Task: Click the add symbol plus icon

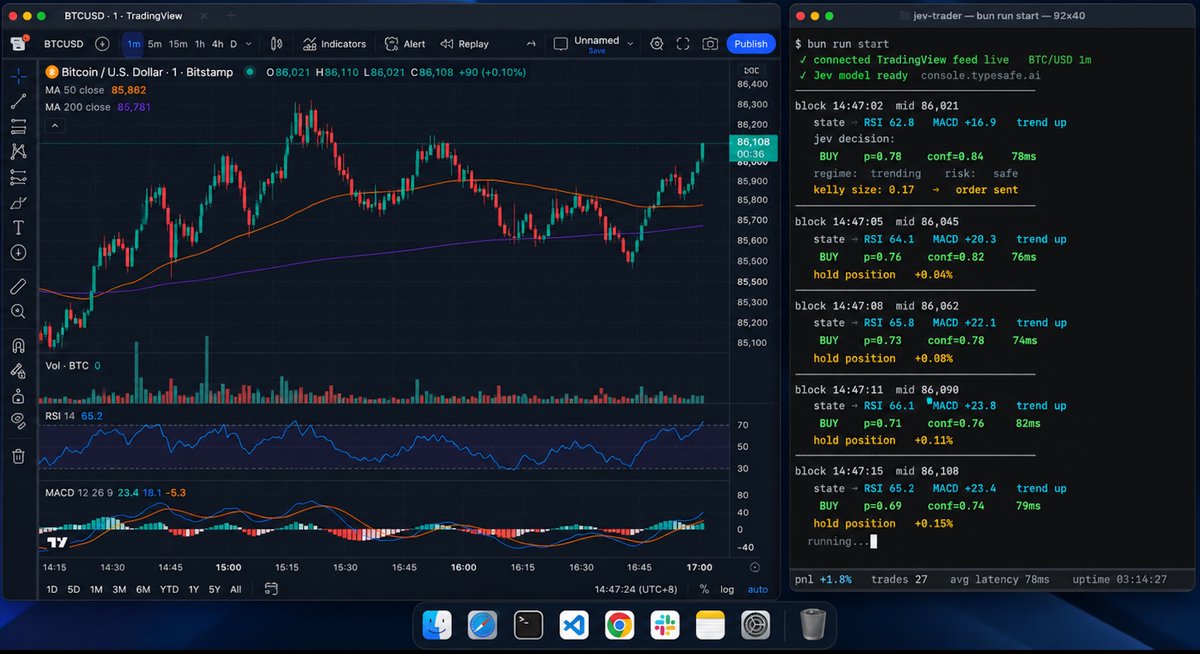Action: [x=102, y=44]
